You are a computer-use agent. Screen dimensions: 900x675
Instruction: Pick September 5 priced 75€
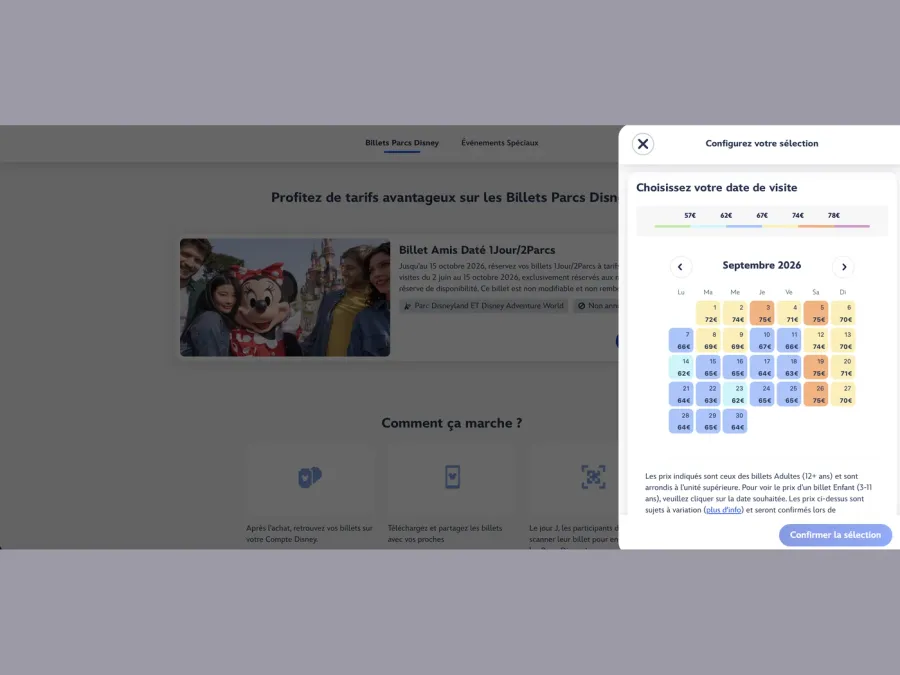pos(816,313)
